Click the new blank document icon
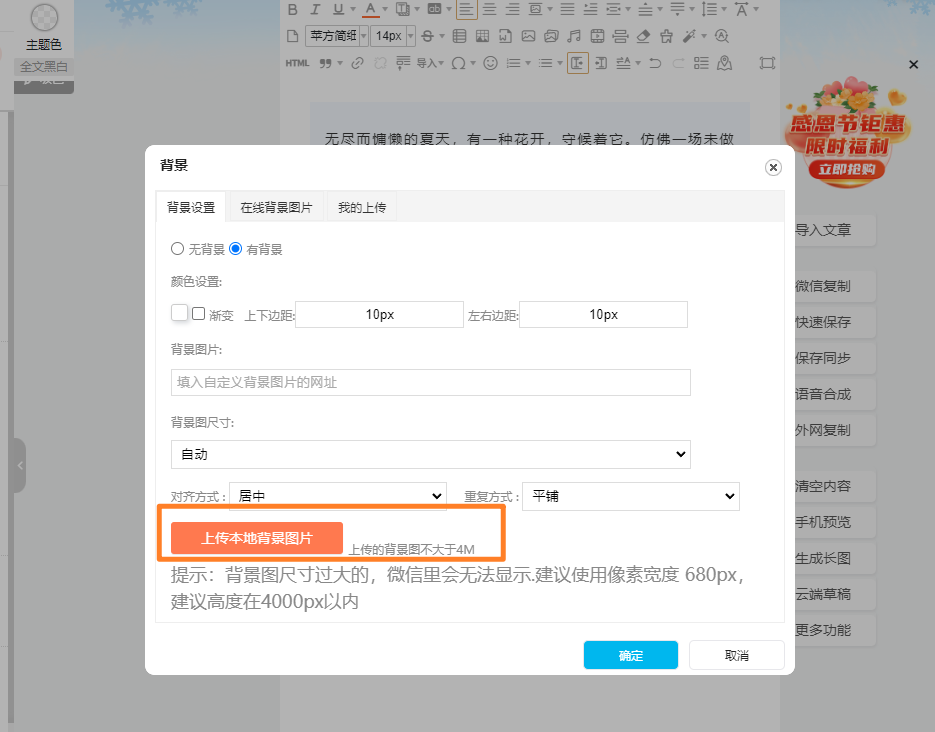The height and width of the screenshot is (732, 935). click(292, 36)
